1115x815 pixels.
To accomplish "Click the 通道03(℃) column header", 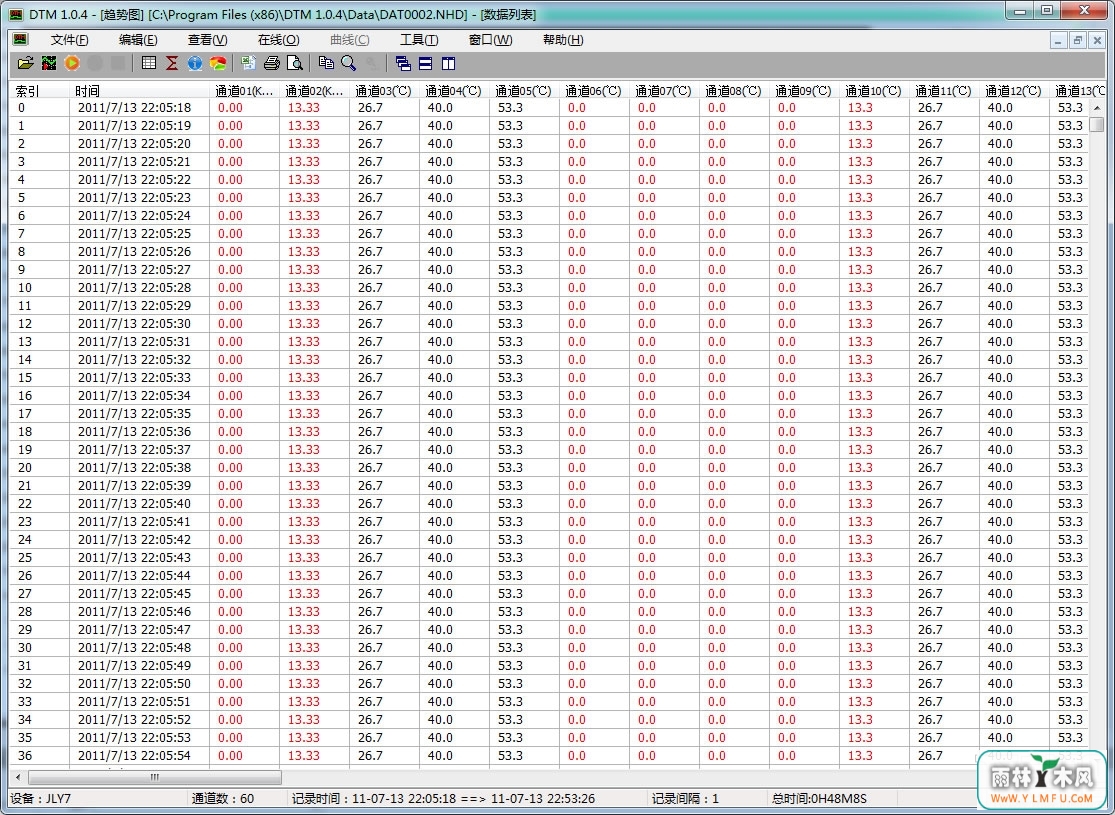I will click(x=384, y=91).
